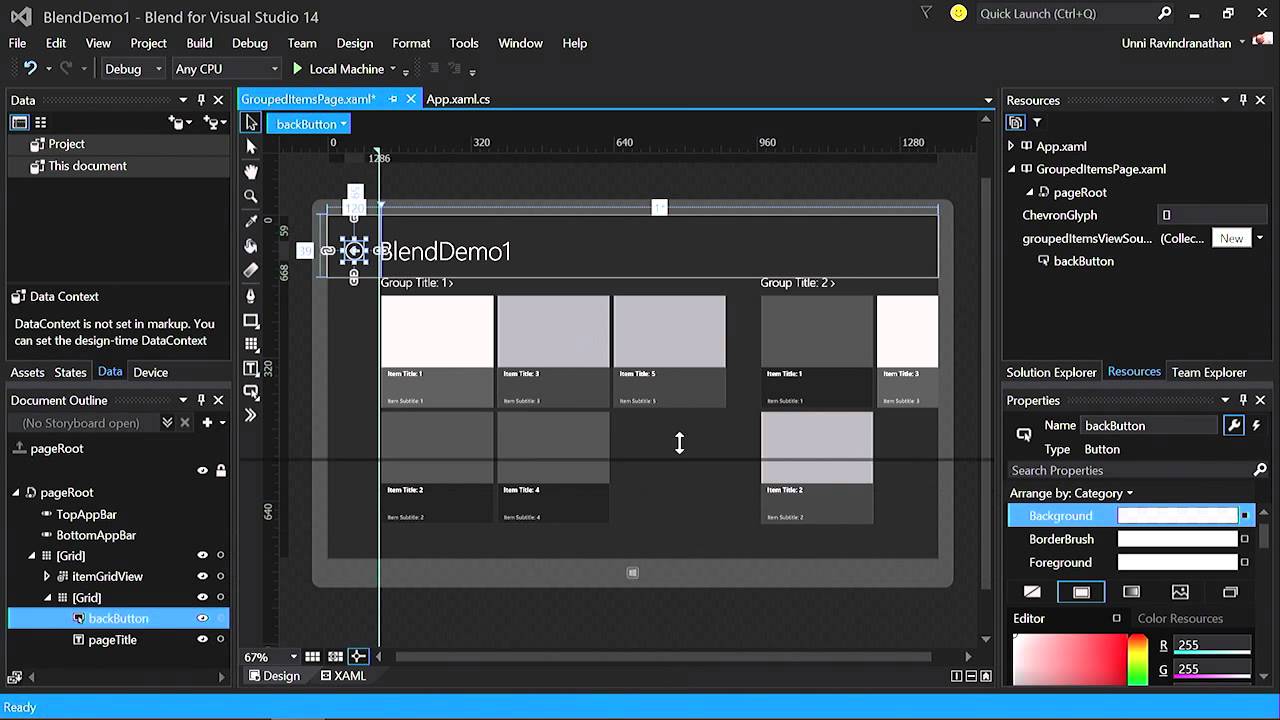Viewport: 1280px width, 720px height.
Task: Click the Name field backButton
Action: click(1150, 425)
